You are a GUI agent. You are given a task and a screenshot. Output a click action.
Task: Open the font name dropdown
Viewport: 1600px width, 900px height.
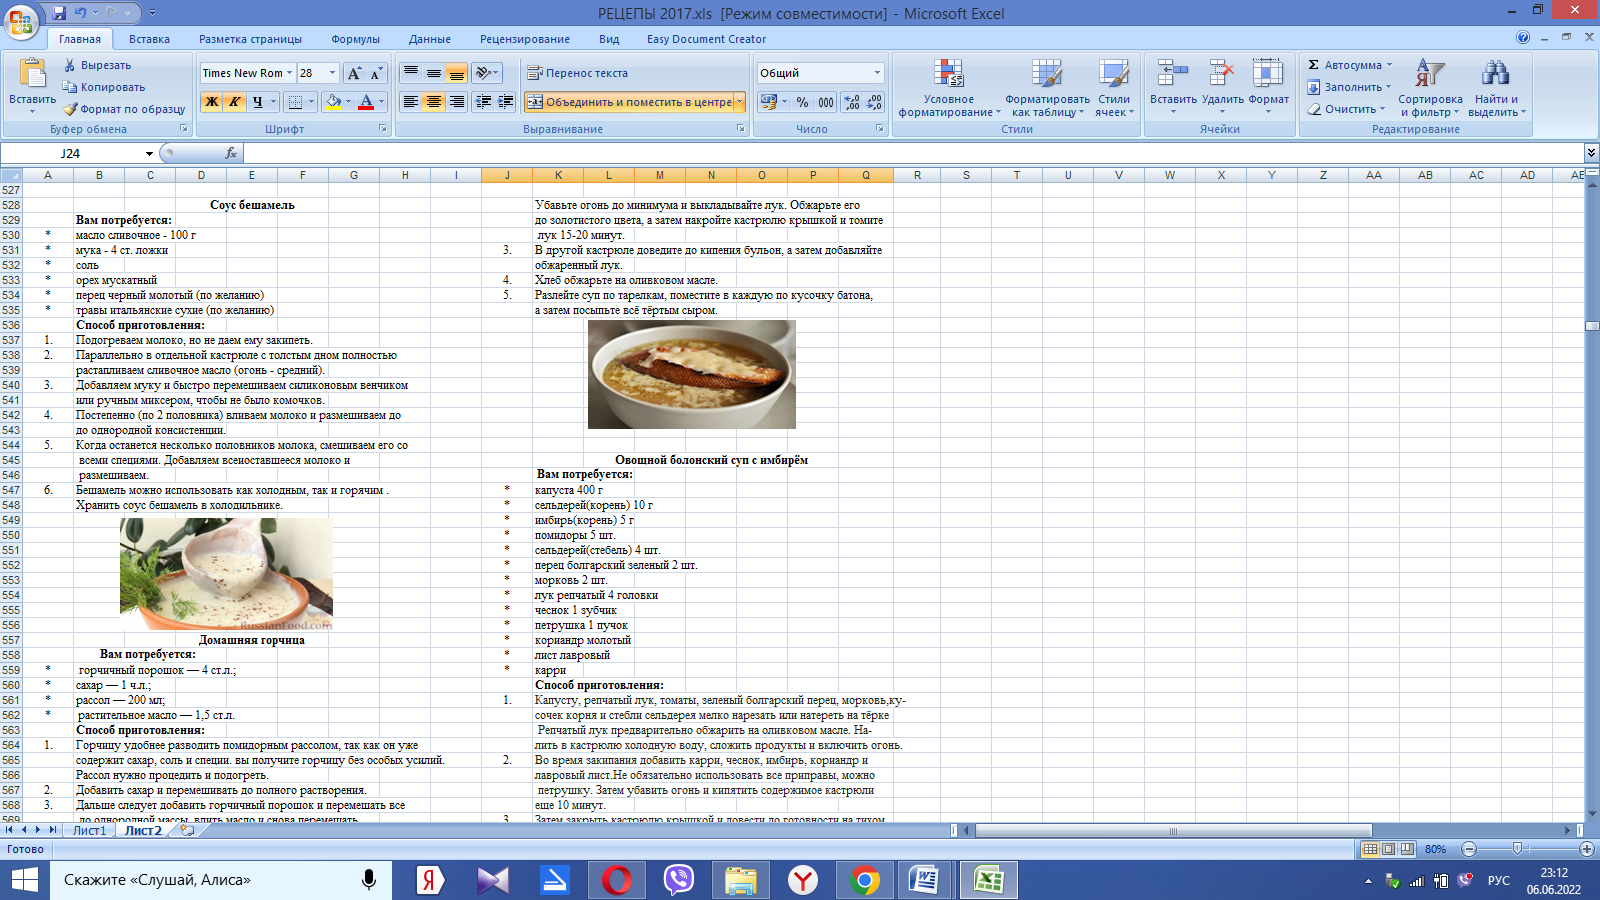(290, 73)
